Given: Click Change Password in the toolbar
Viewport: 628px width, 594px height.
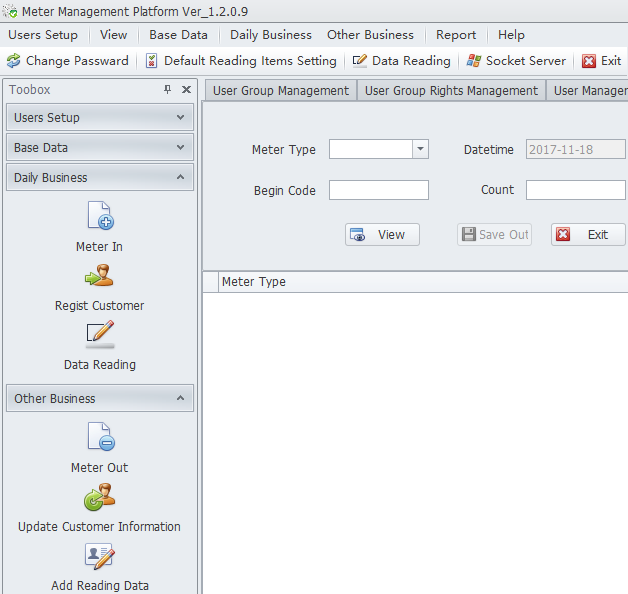Looking at the screenshot, I should click(x=67, y=61).
